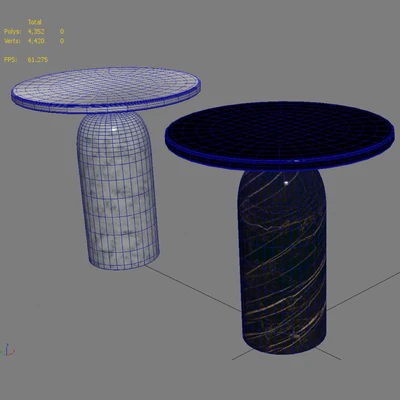Select the black table's round top

279,136
